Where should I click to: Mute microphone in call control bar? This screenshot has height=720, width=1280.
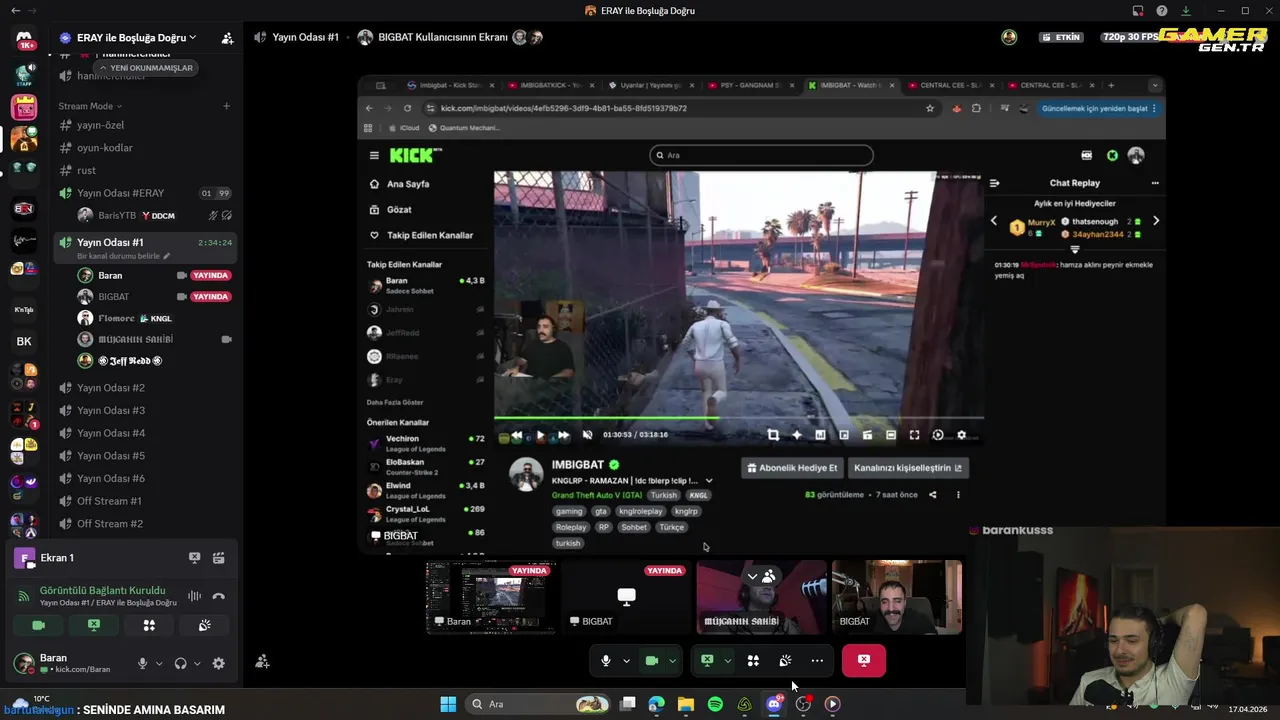coord(606,660)
